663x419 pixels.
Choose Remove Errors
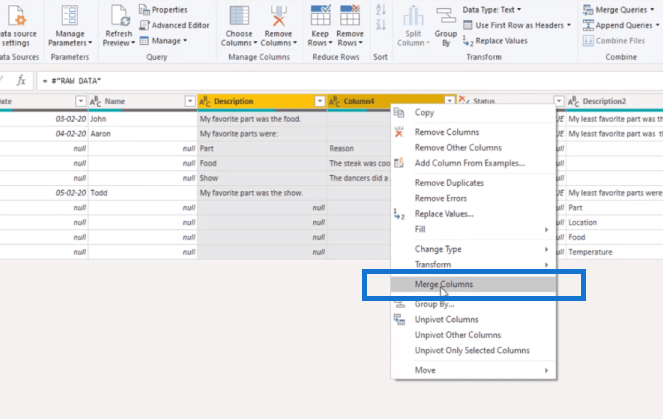473,198
